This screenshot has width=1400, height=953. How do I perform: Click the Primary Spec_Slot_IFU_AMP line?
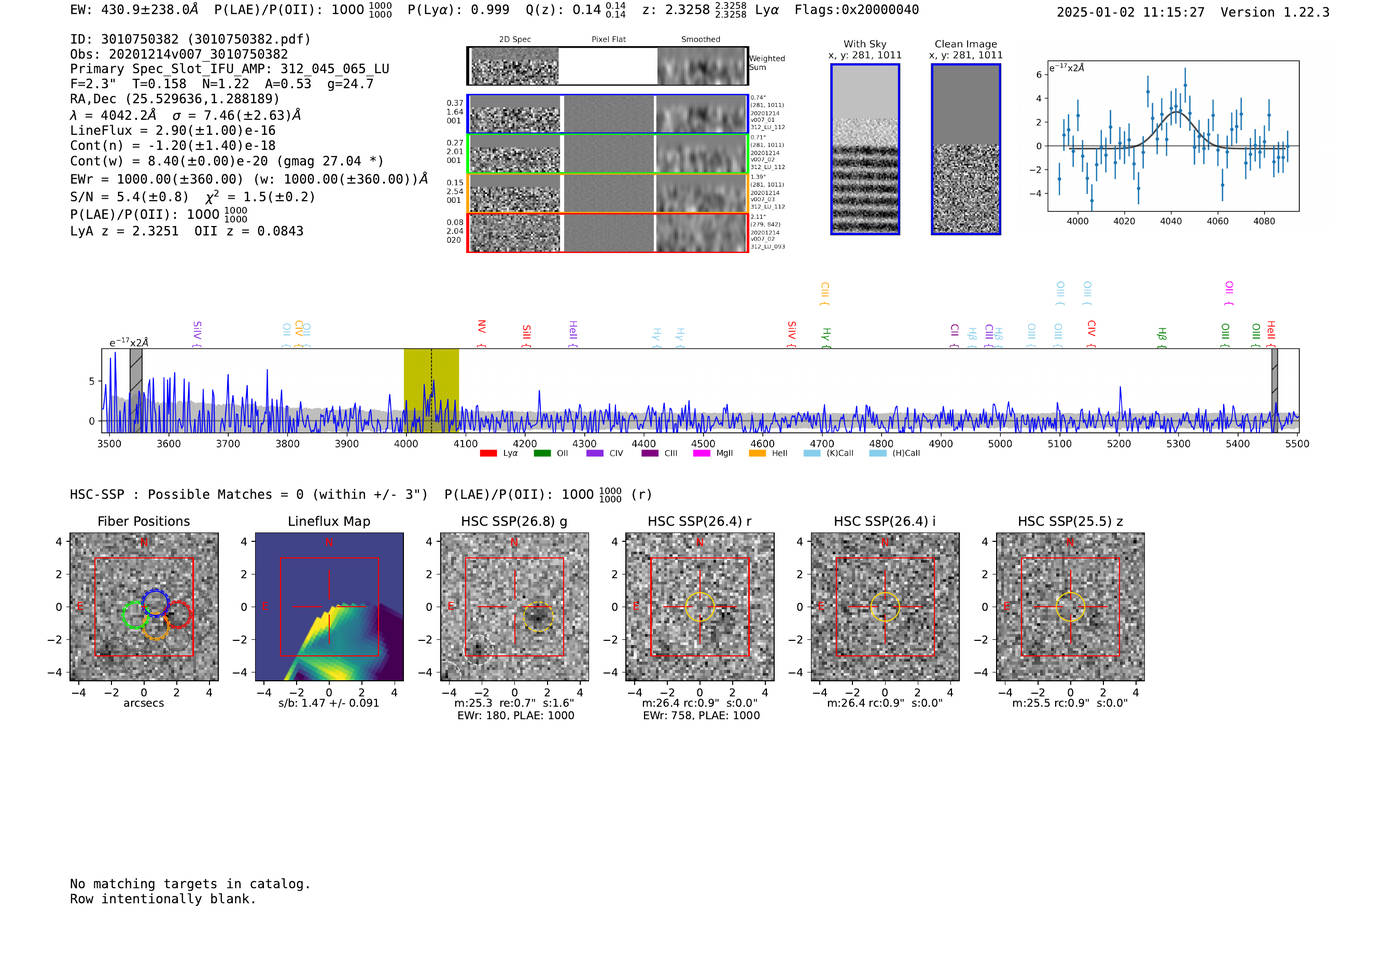230,69
